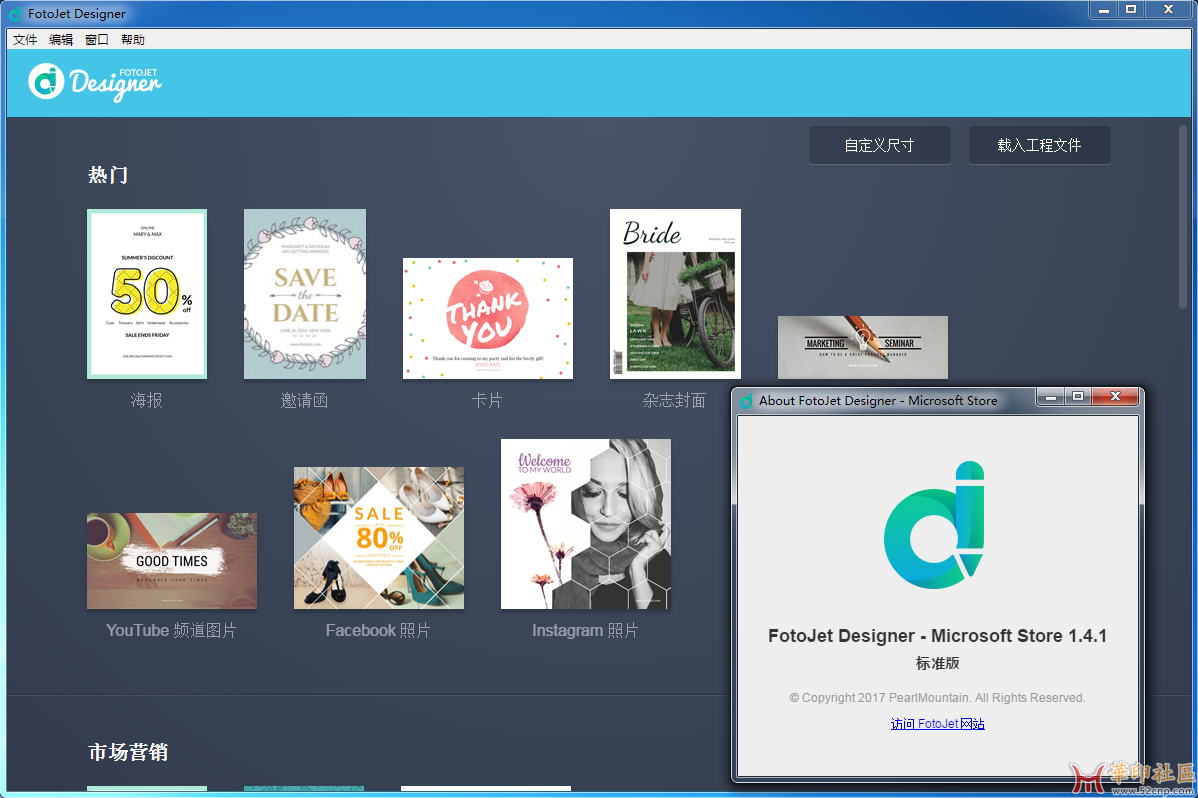The image size is (1198, 798).
Task: Select the Thank You card template
Action: click(x=487, y=318)
